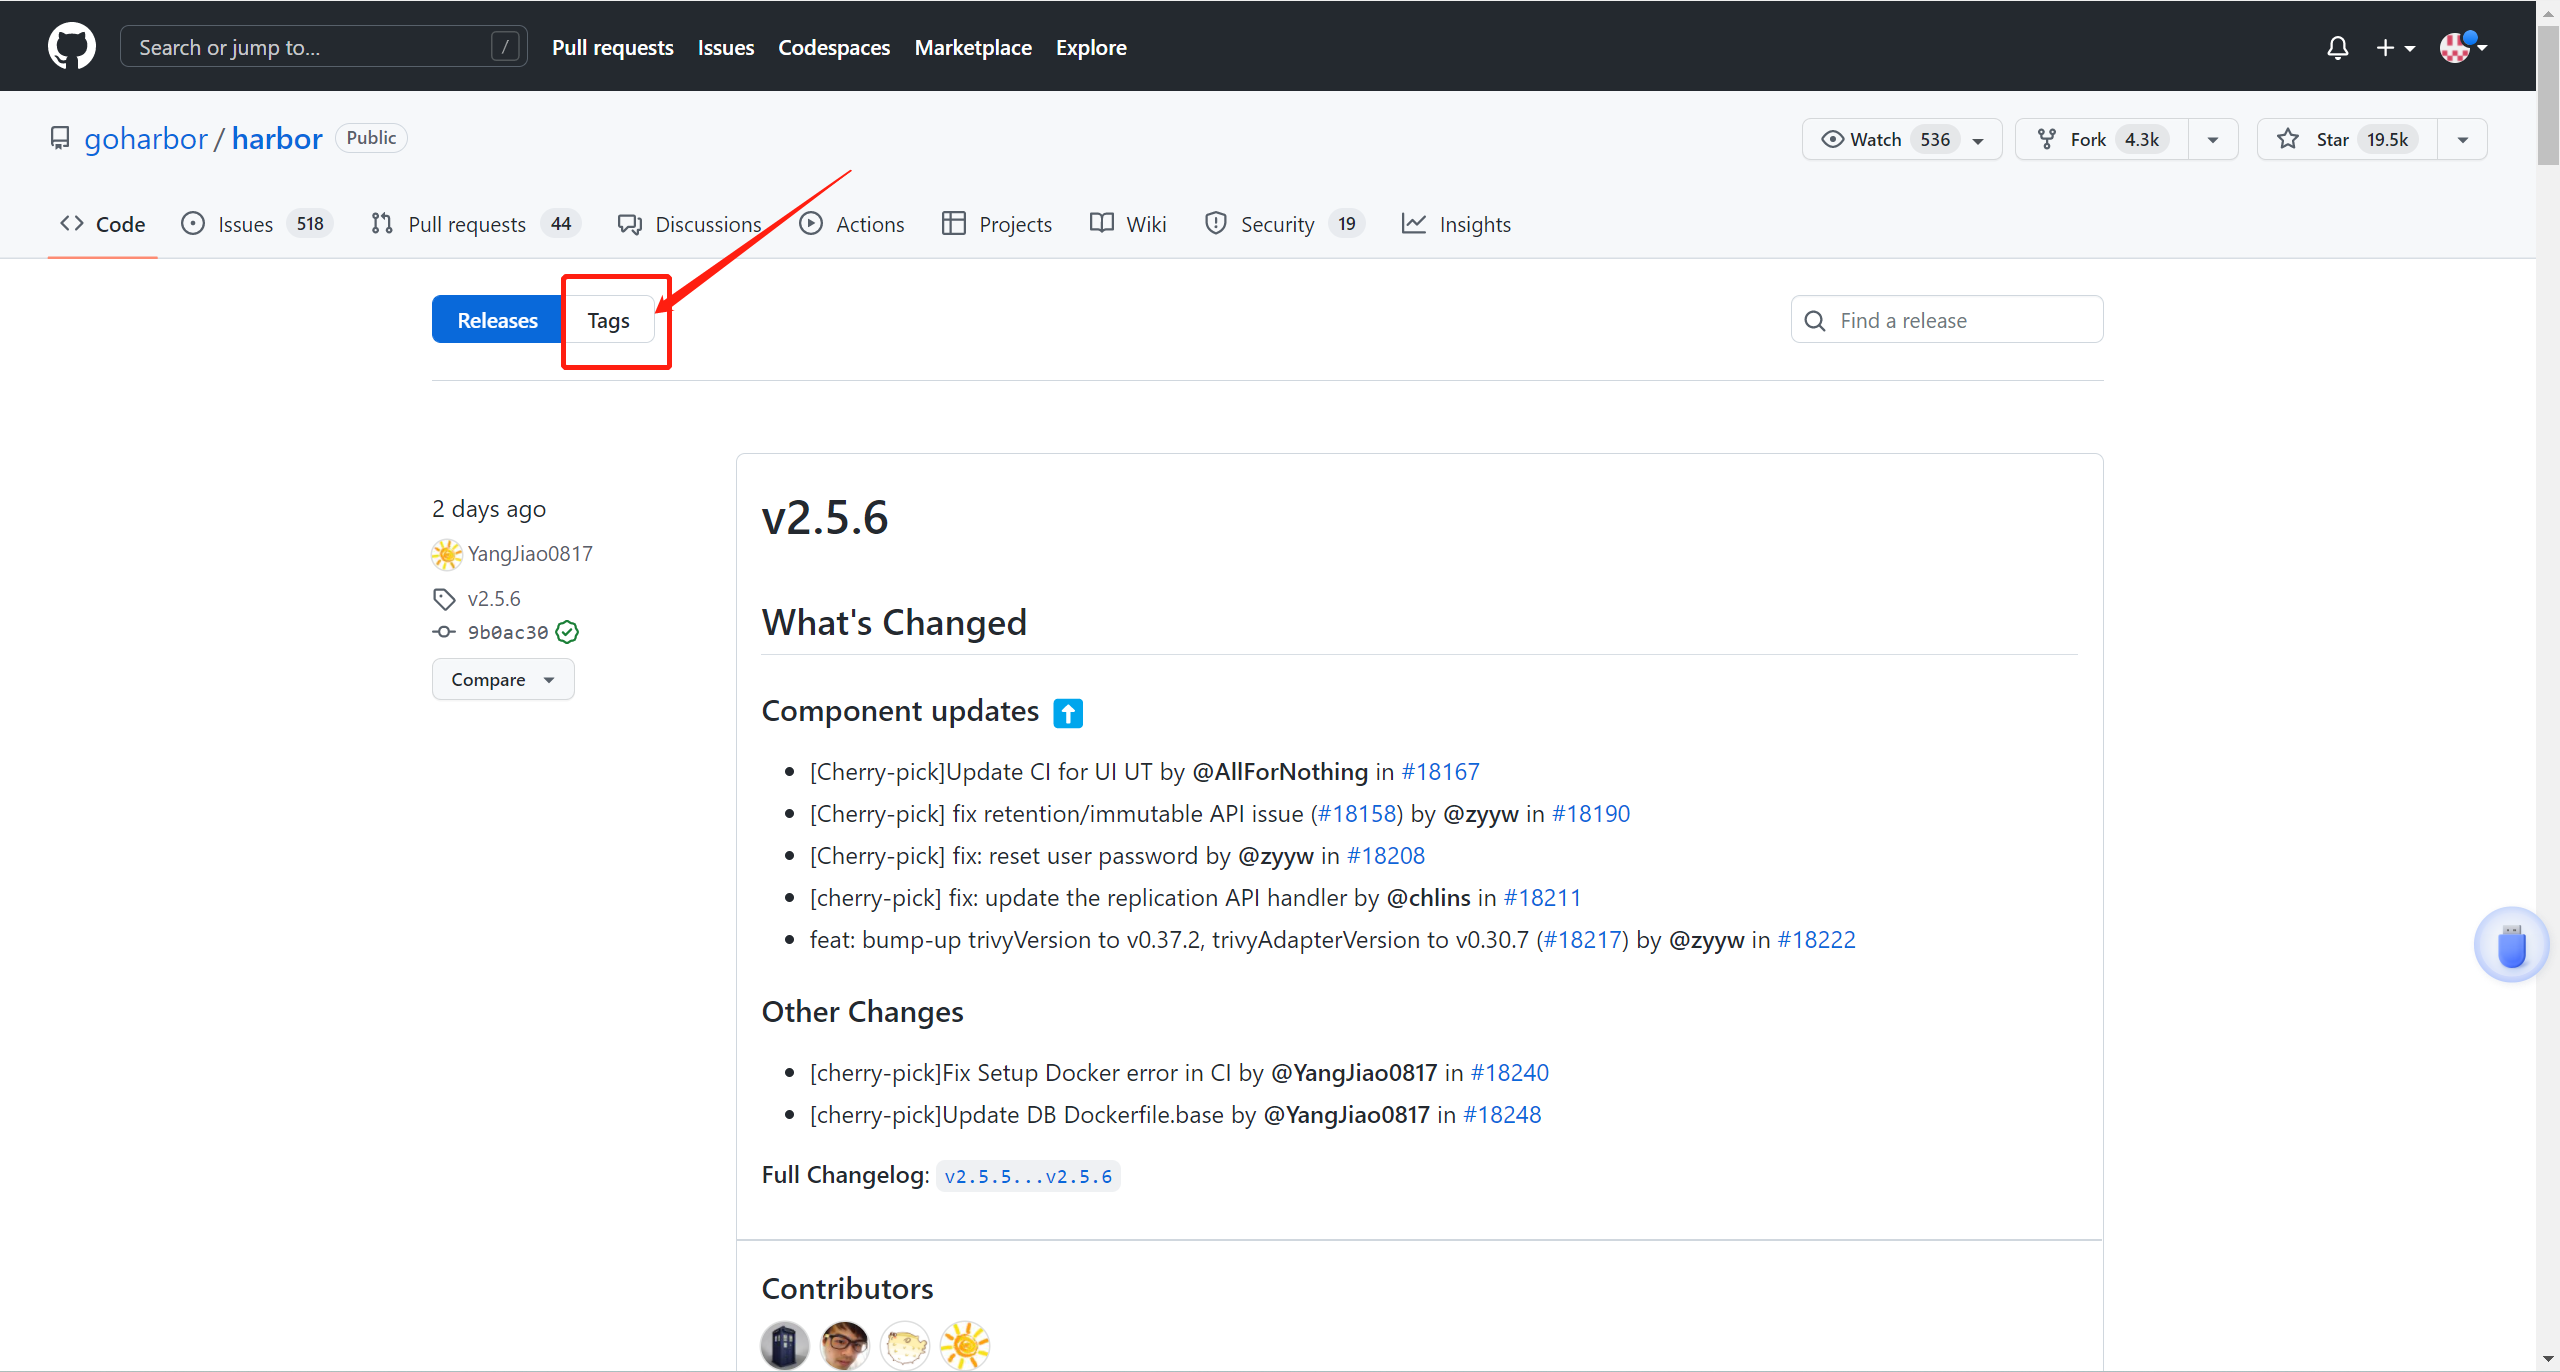Click the GitHub octocat logo

[x=71, y=47]
